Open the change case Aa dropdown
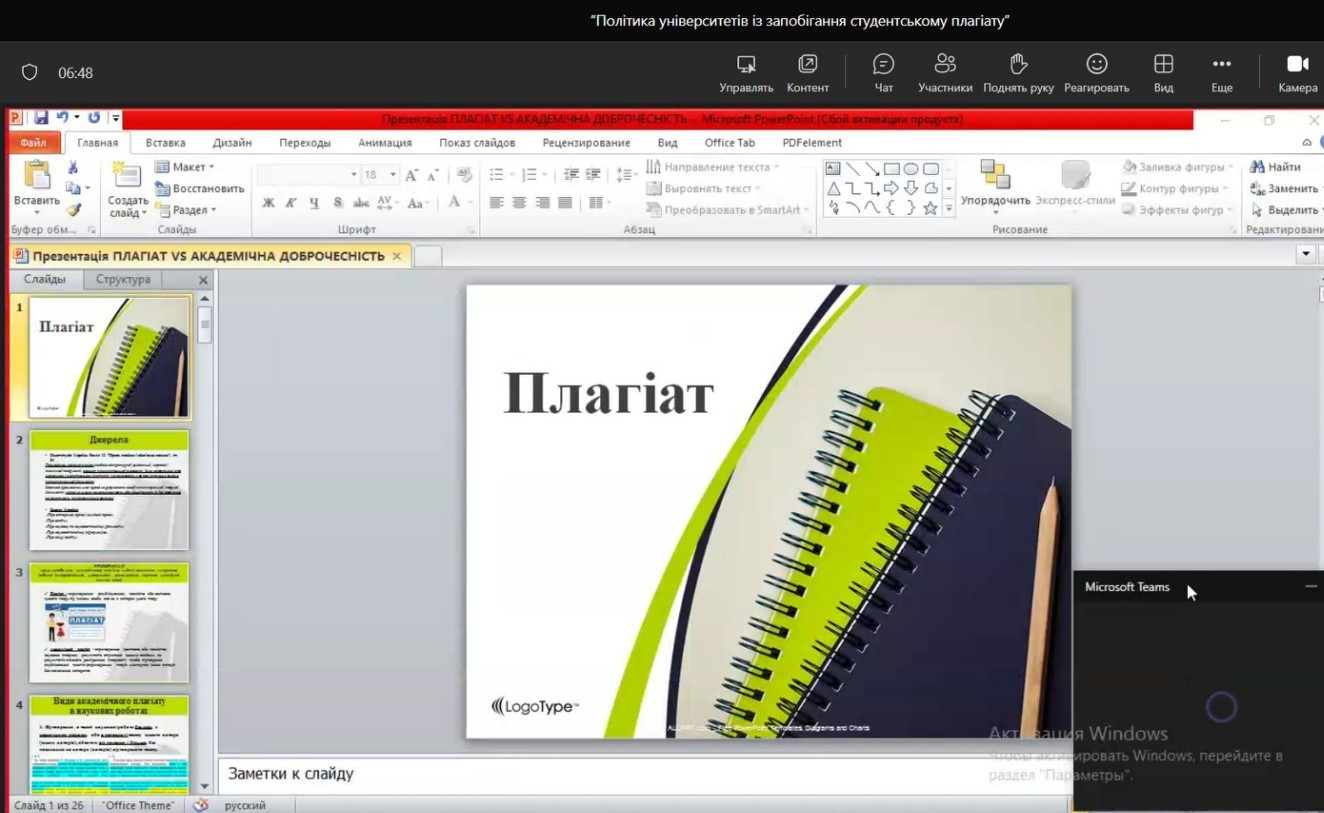This screenshot has width=1324, height=813. pyautogui.click(x=418, y=203)
